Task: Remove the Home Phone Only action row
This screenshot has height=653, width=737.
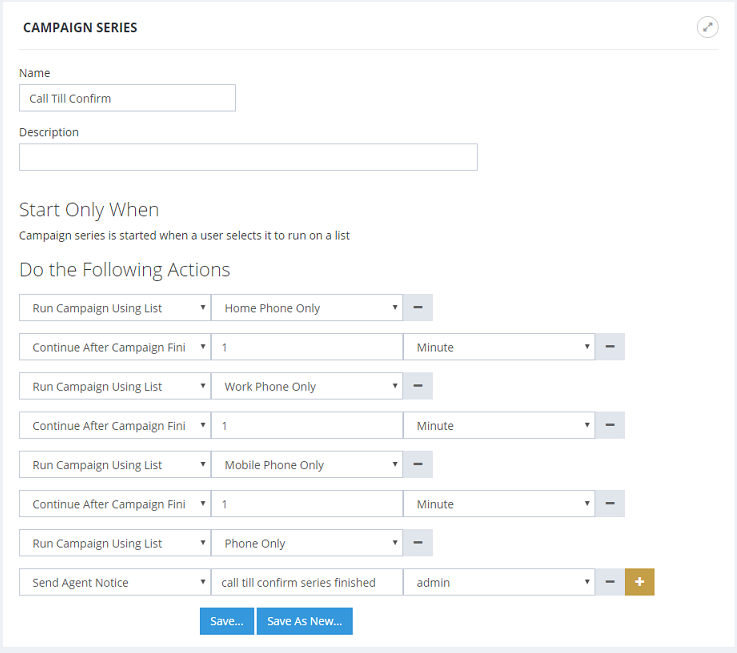Action: coord(417,308)
